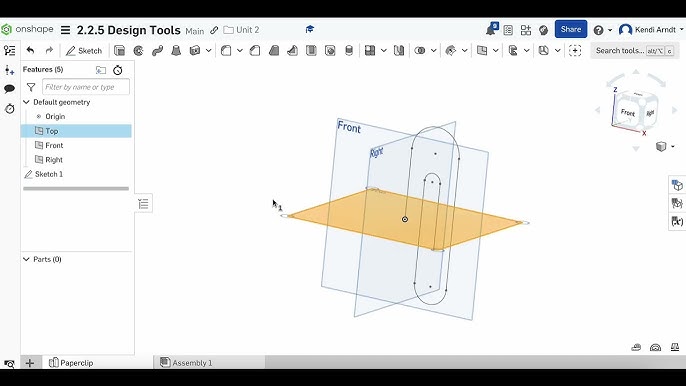Select the Chamfer tool
686x386 pixels.
(255, 51)
